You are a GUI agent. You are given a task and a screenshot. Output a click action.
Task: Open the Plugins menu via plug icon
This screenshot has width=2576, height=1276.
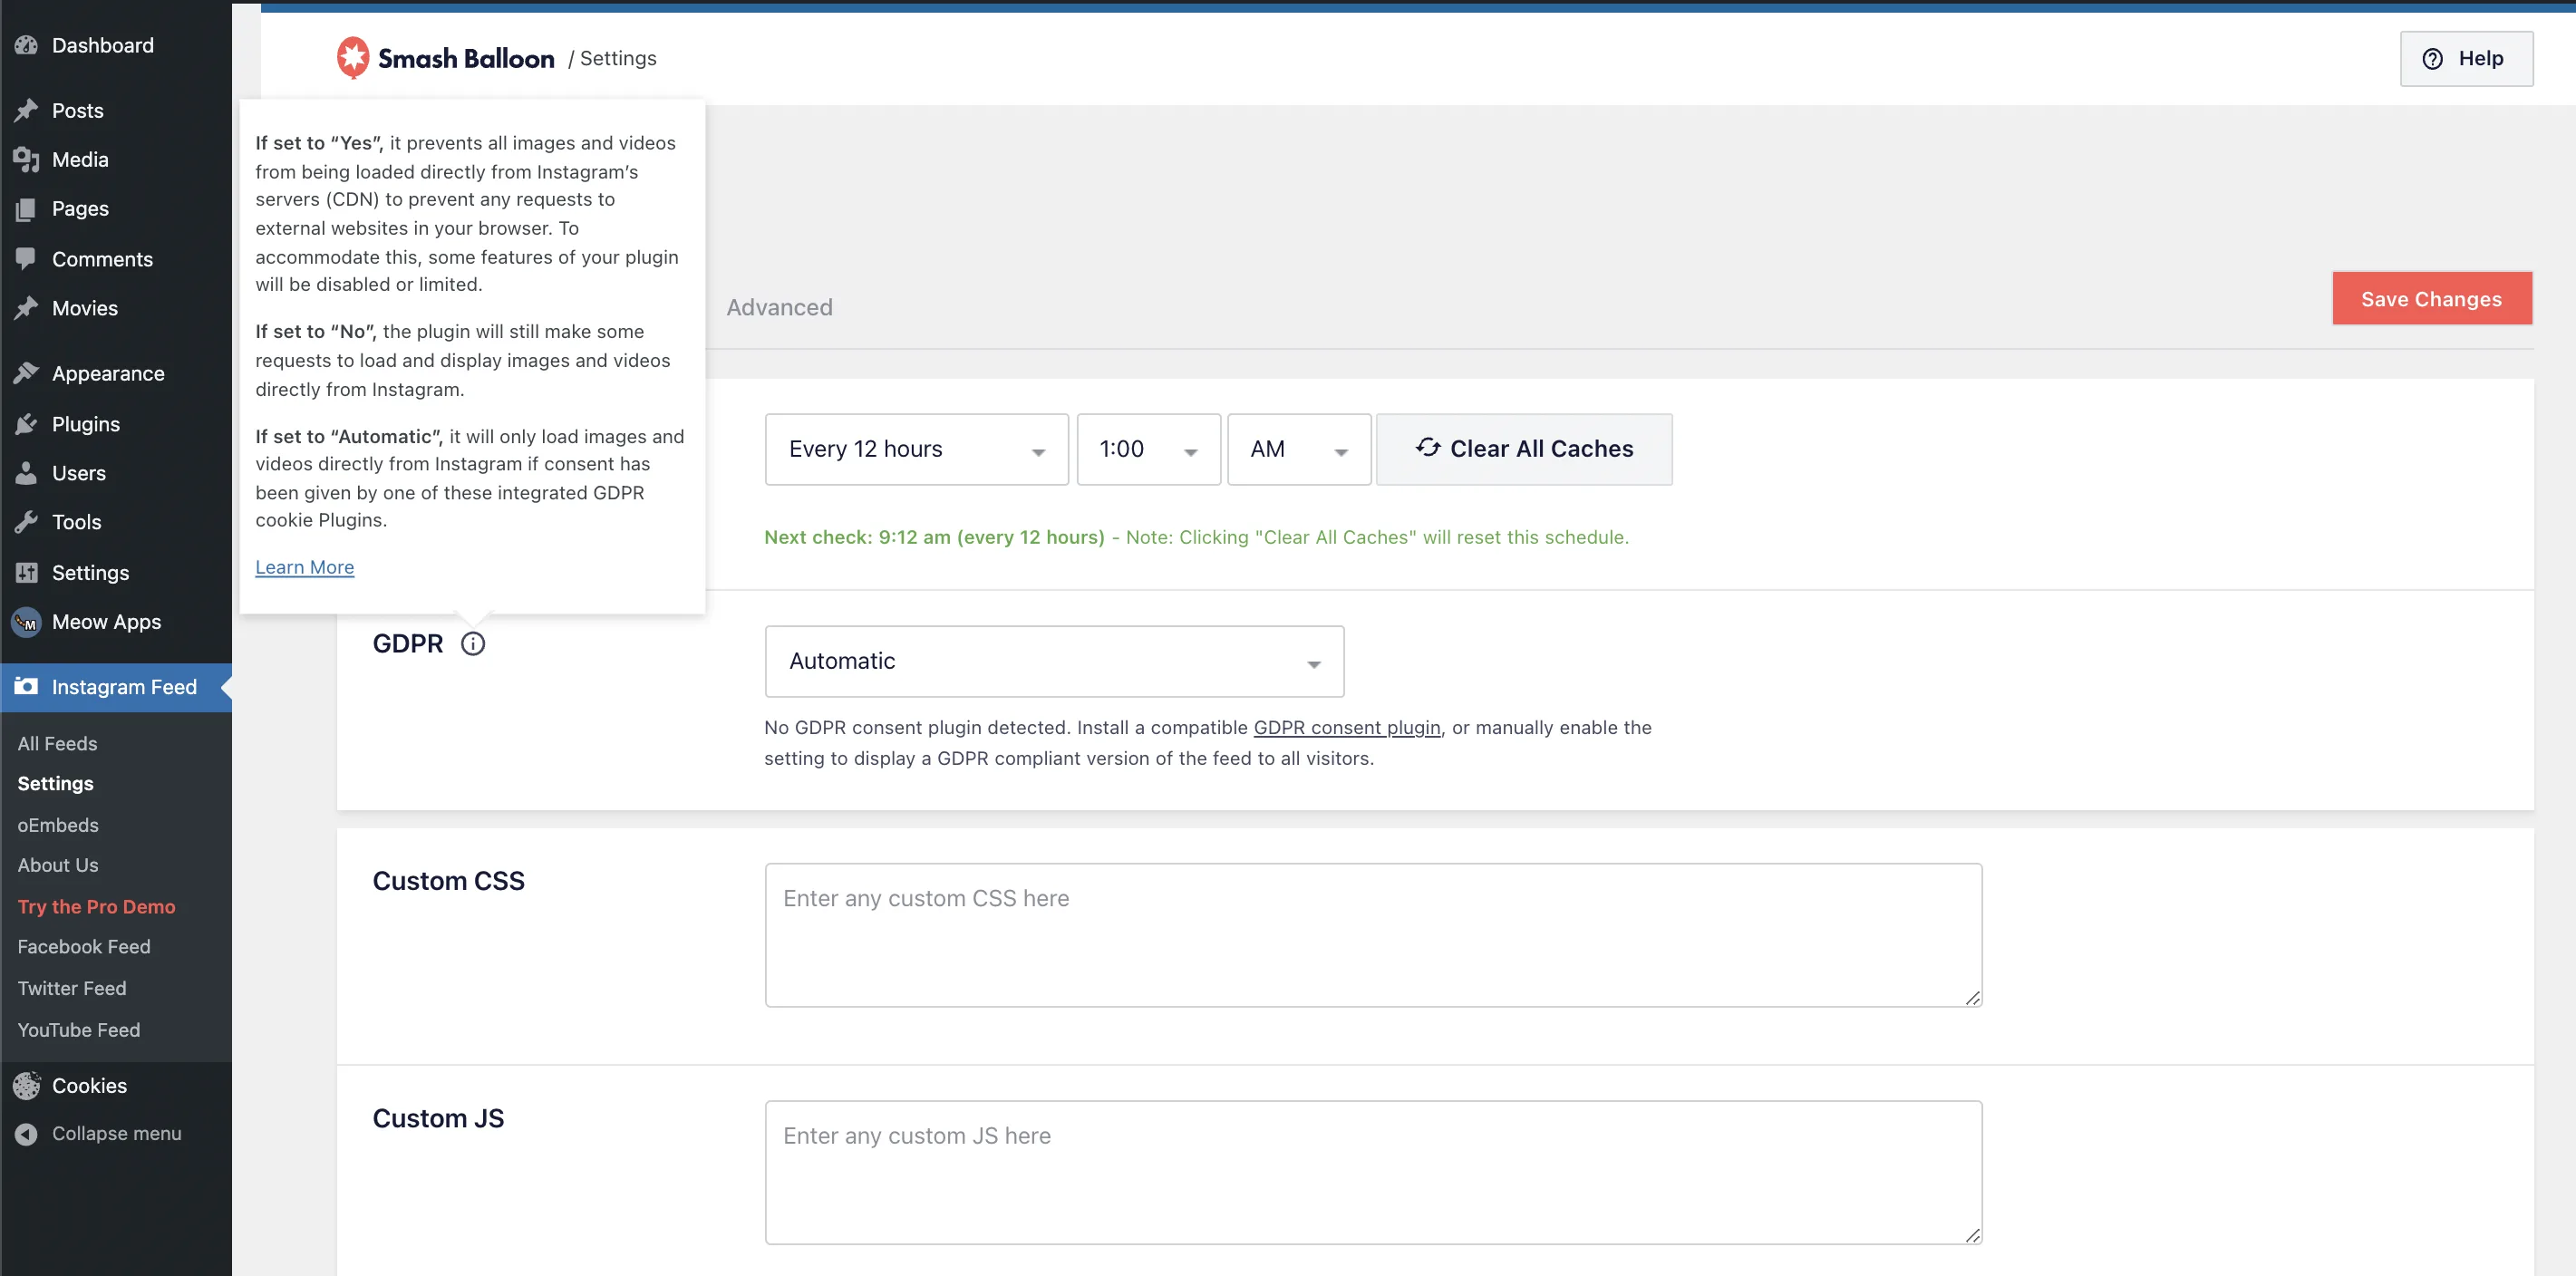point(26,424)
